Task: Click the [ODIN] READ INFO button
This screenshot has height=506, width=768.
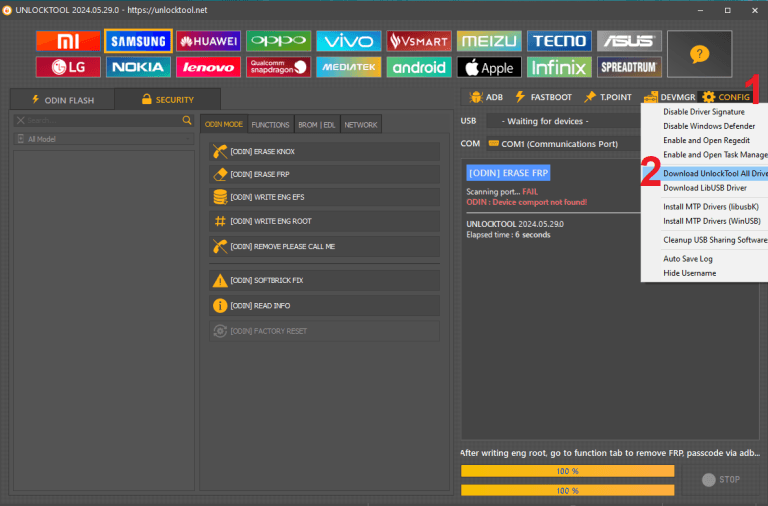Action: point(324,306)
